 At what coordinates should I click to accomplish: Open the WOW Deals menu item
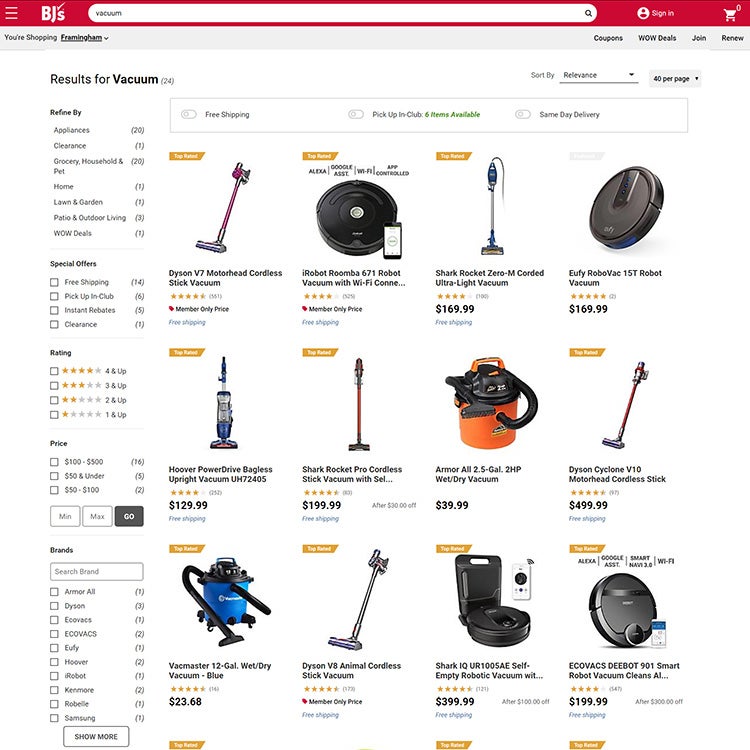pos(657,38)
